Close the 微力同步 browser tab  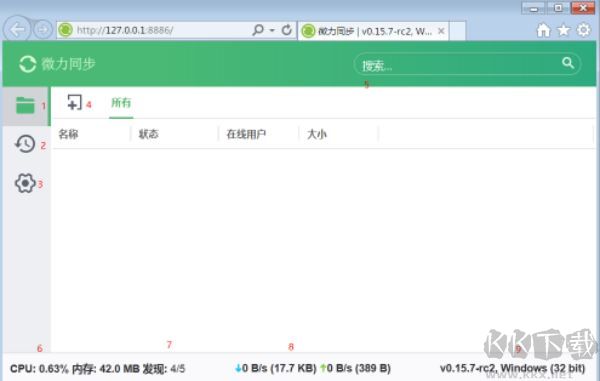(441, 31)
